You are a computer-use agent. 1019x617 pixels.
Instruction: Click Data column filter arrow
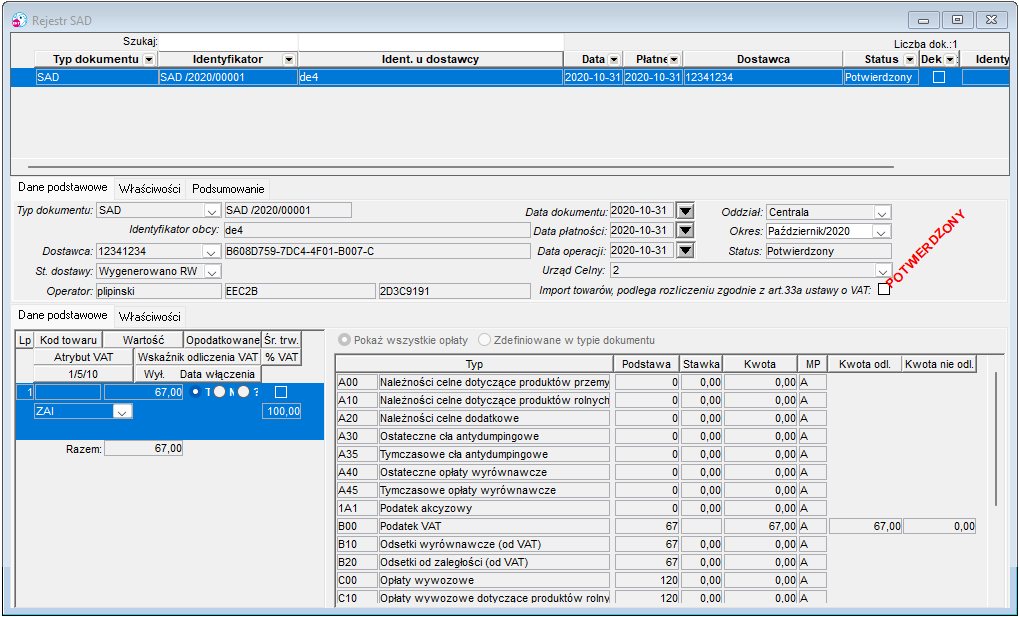pyautogui.click(x=613, y=60)
